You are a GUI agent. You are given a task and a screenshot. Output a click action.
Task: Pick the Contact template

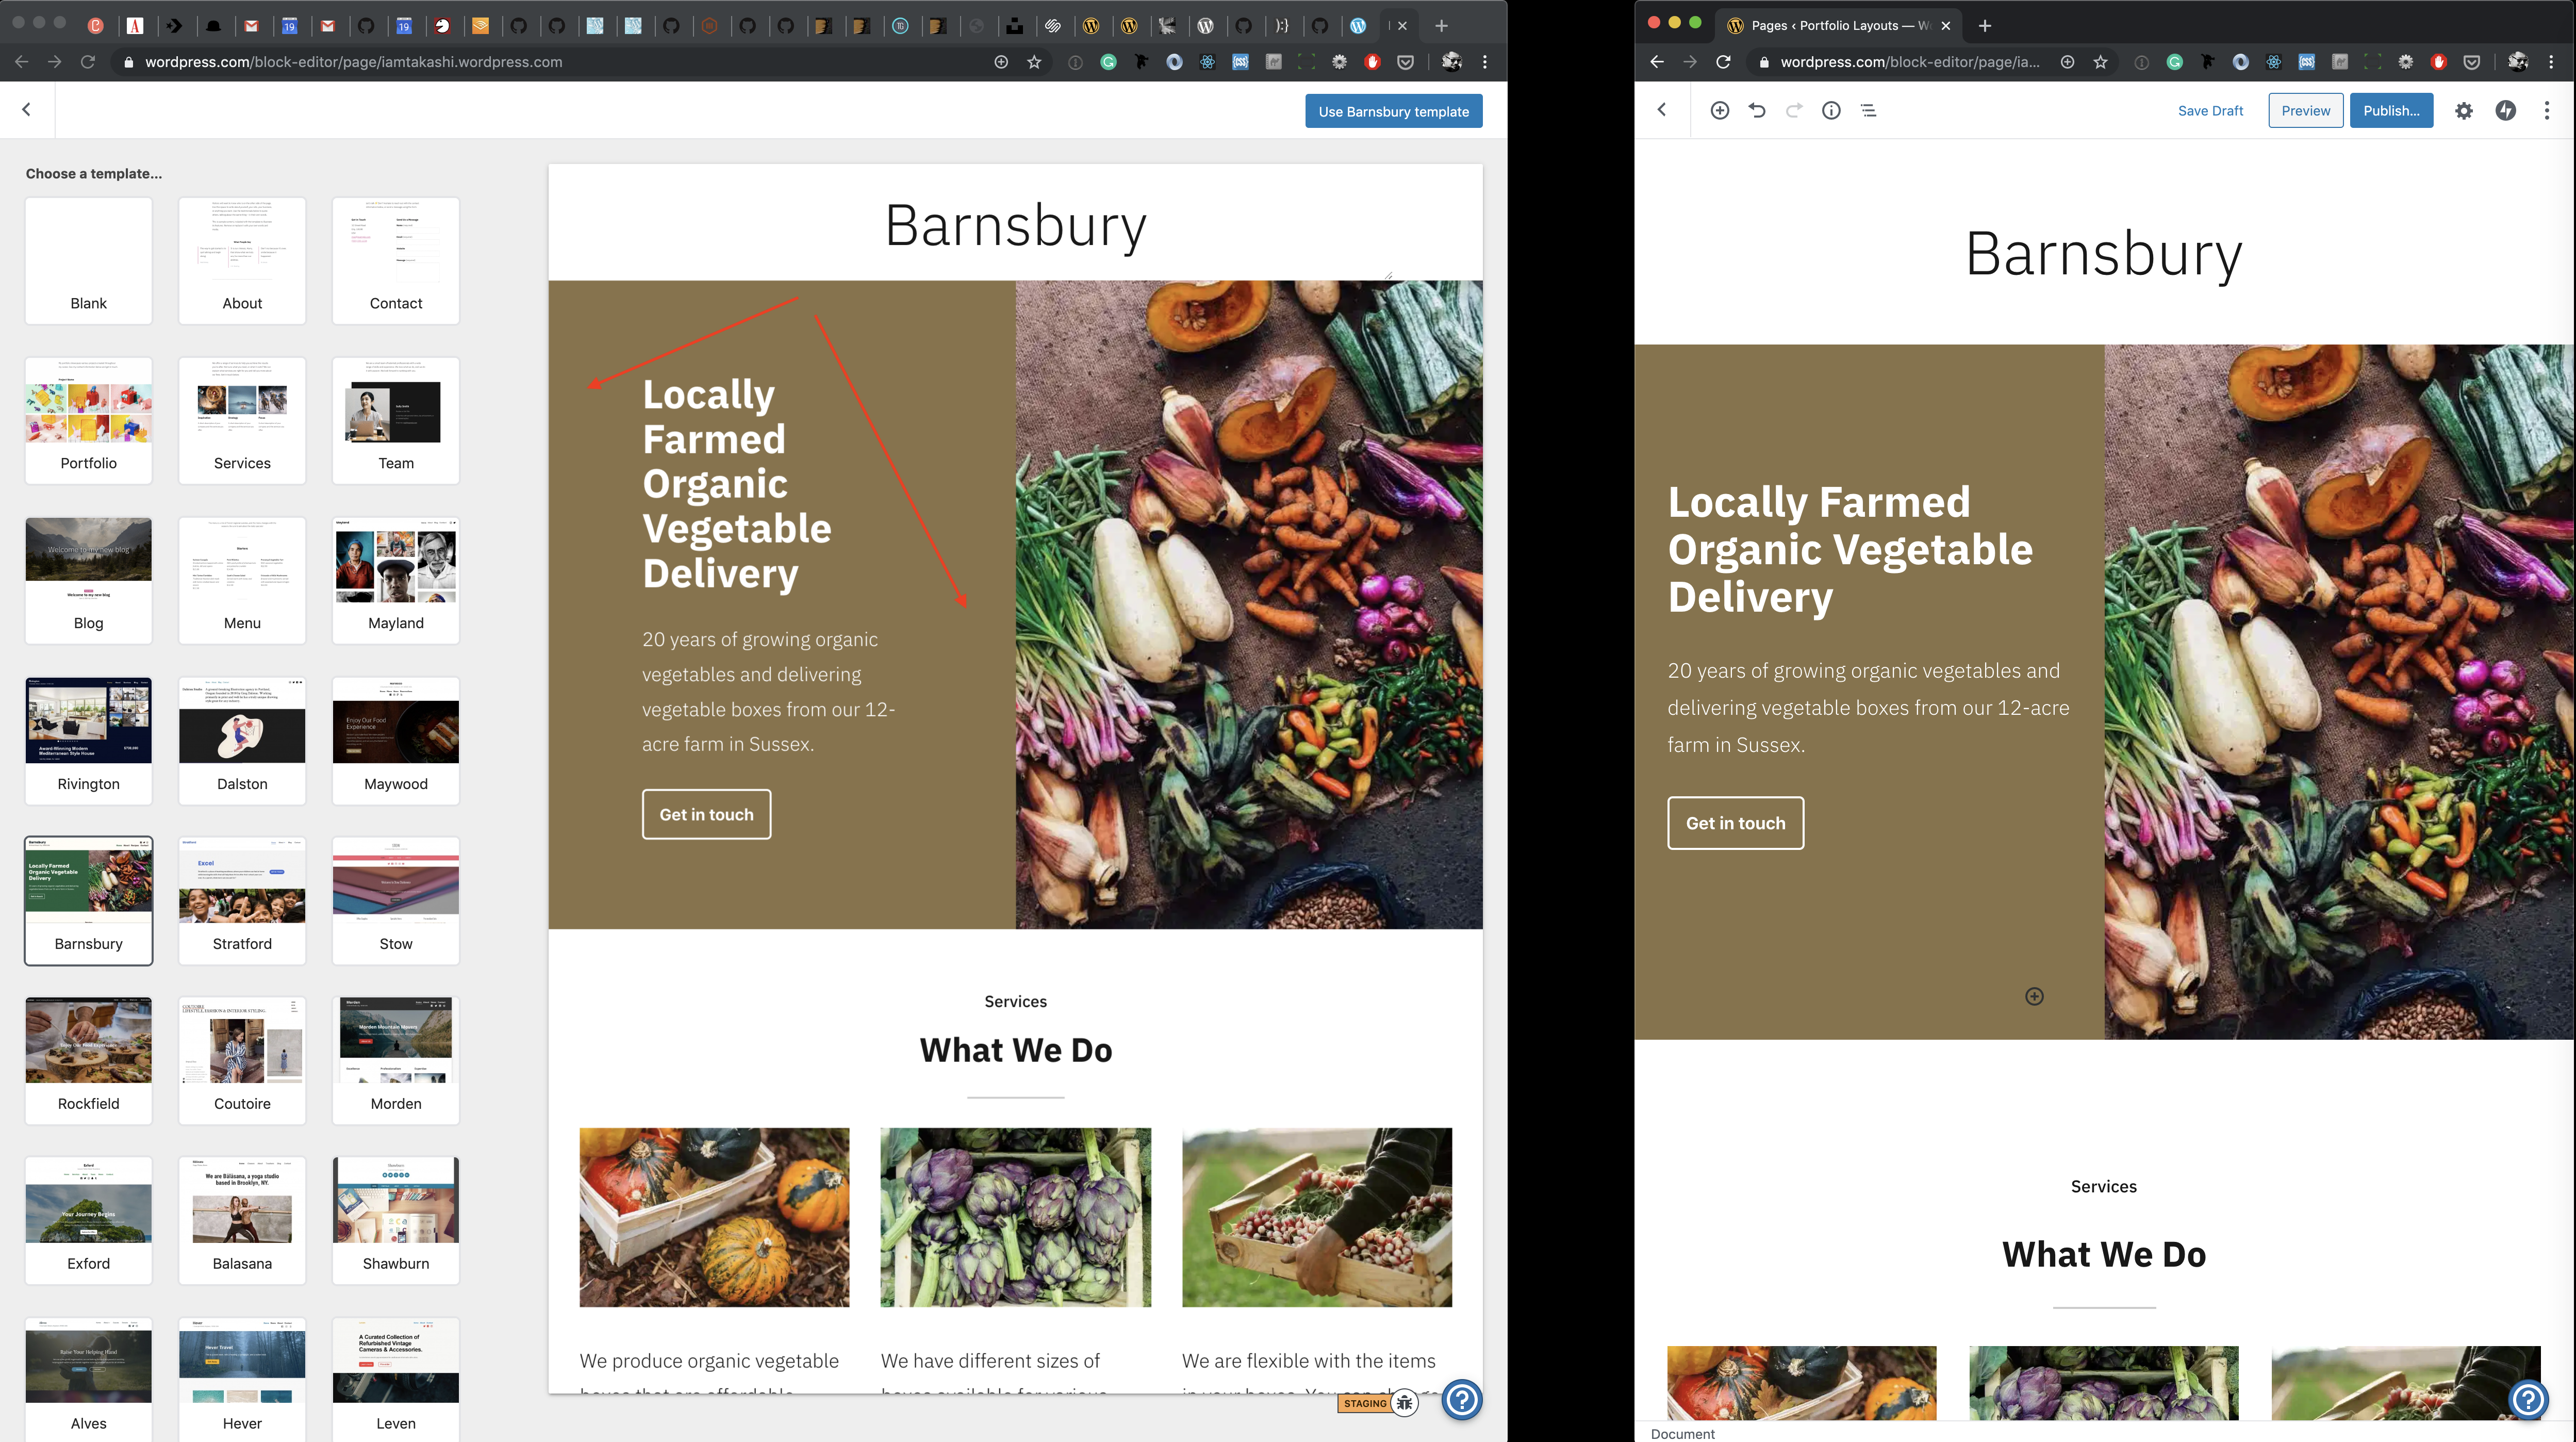[396, 260]
